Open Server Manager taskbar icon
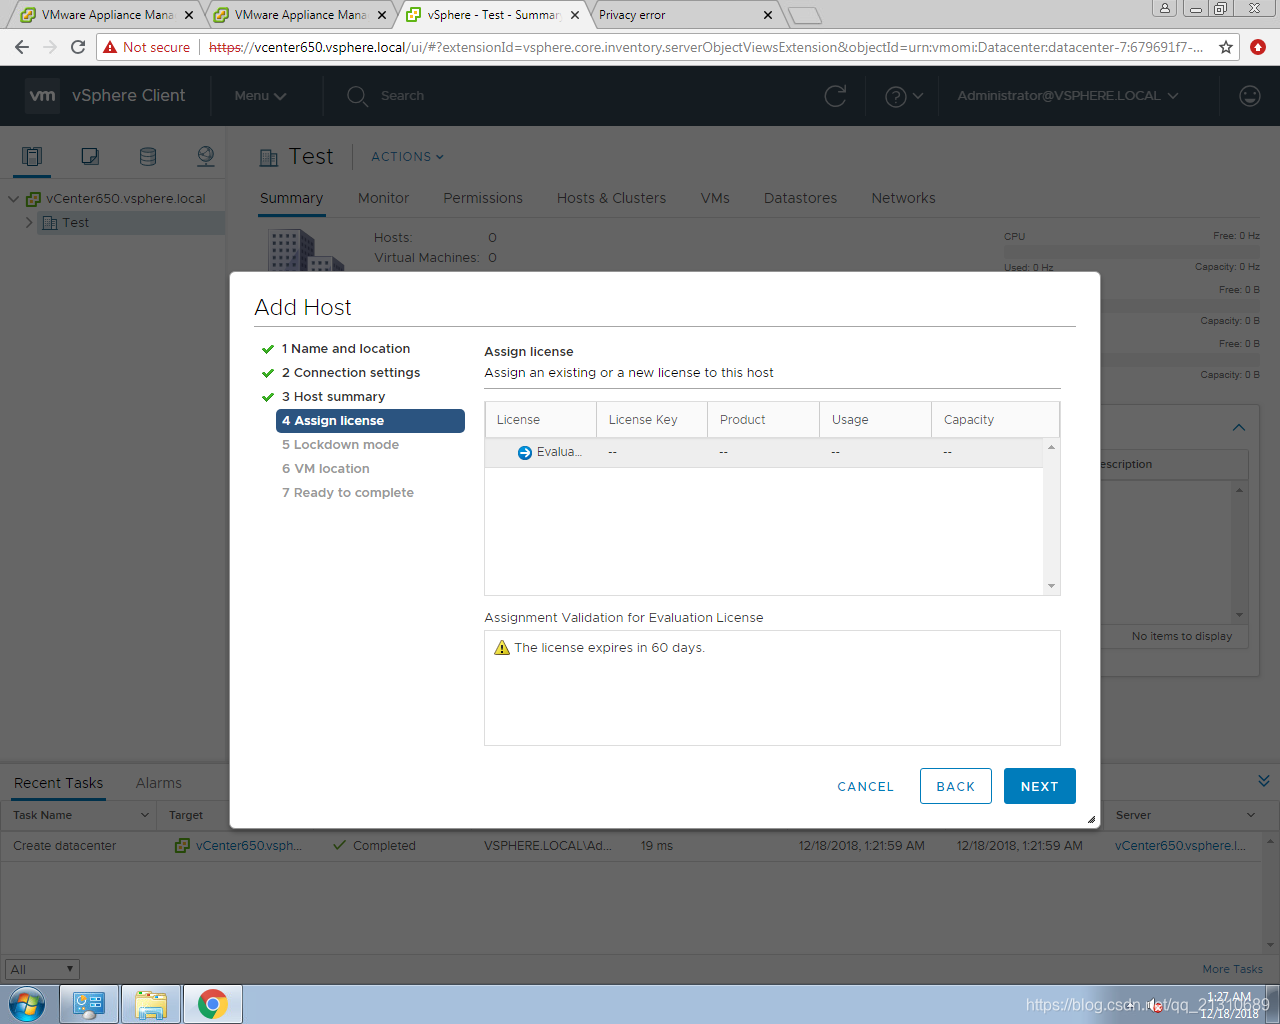This screenshot has width=1280, height=1024. point(89,1004)
